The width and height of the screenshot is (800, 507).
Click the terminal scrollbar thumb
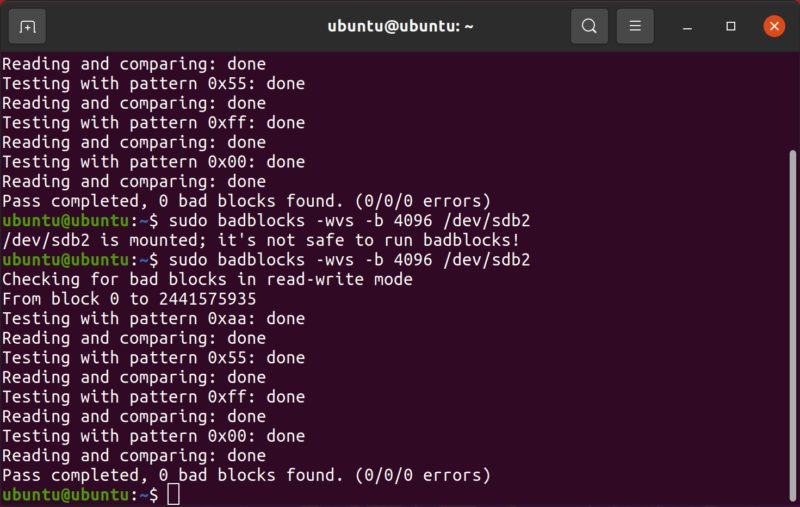(793, 320)
